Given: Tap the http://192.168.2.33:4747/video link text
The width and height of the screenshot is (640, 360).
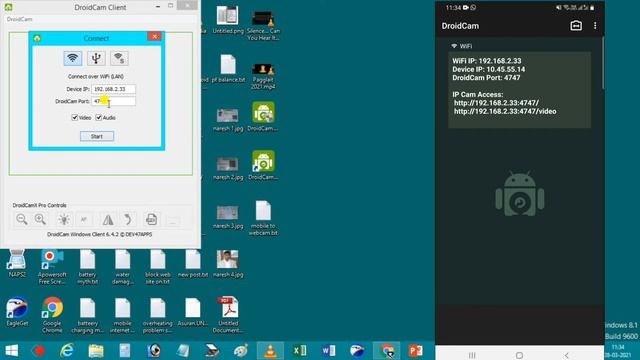Looking at the screenshot, I should point(505,111).
